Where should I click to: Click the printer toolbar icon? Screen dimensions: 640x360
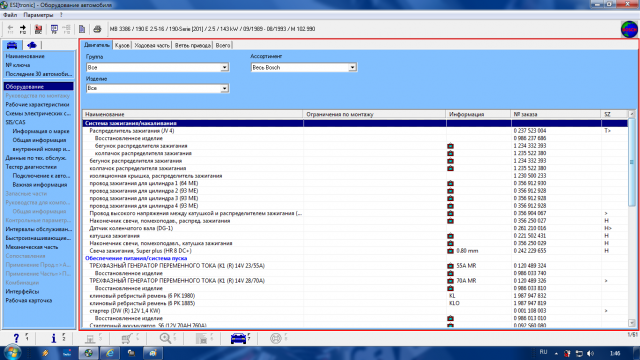(x=97, y=29)
